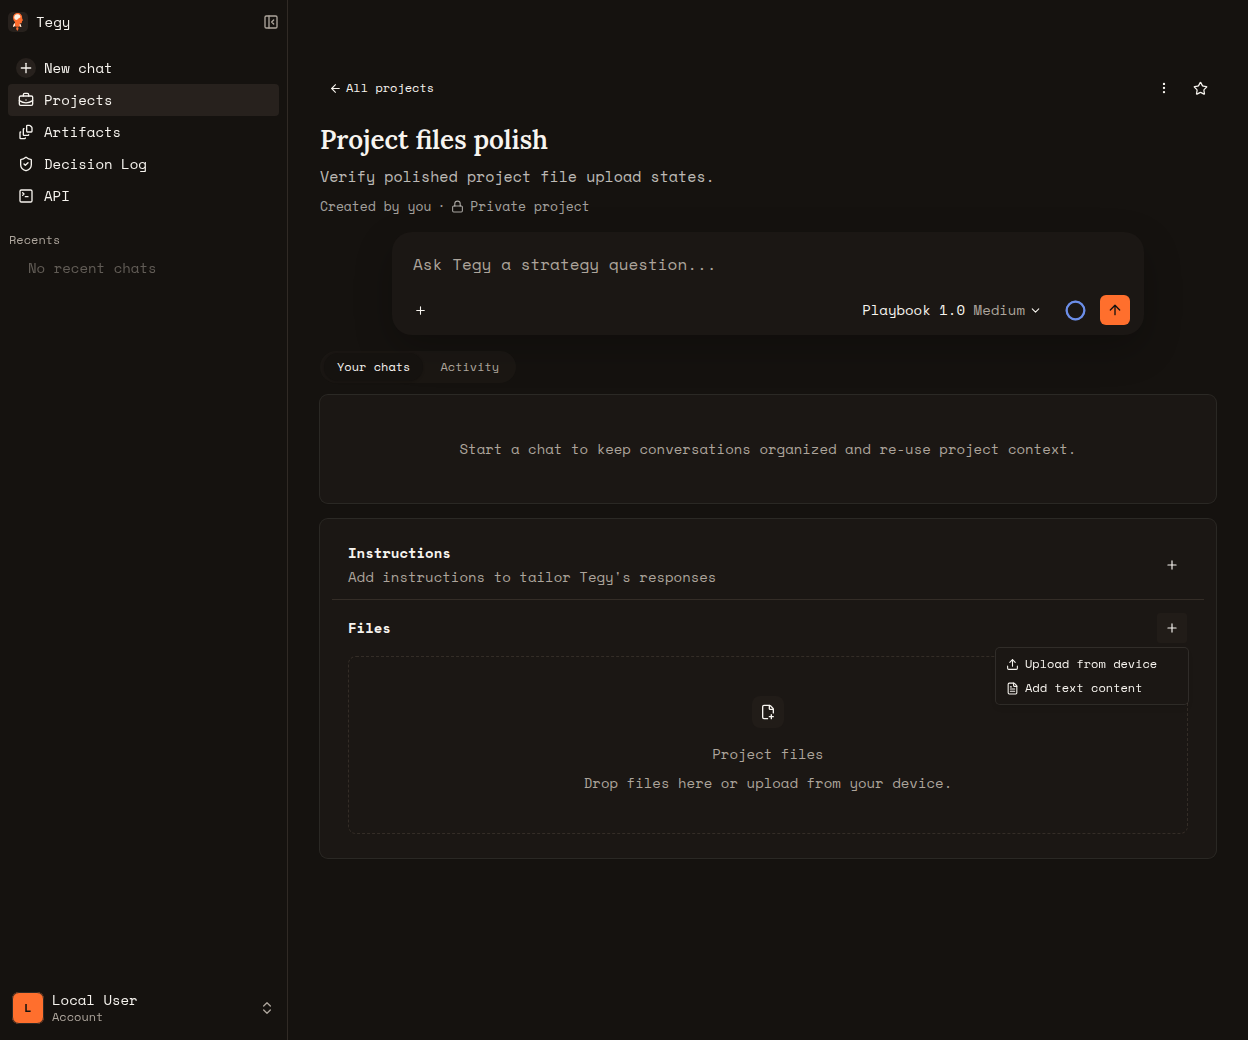Image resolution: width=1248 pixels, height=1040 pixels.
Task: Send the message with orange arrow
Action: (x=1115, y=310)
